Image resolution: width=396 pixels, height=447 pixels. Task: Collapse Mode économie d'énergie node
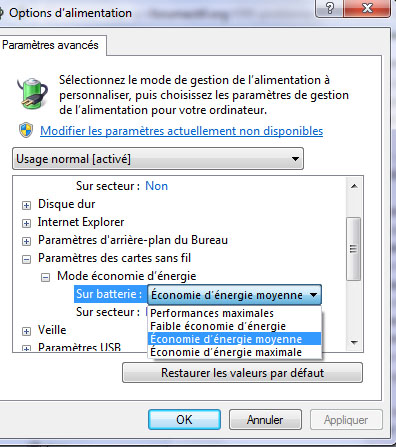(x=45, y=277)
